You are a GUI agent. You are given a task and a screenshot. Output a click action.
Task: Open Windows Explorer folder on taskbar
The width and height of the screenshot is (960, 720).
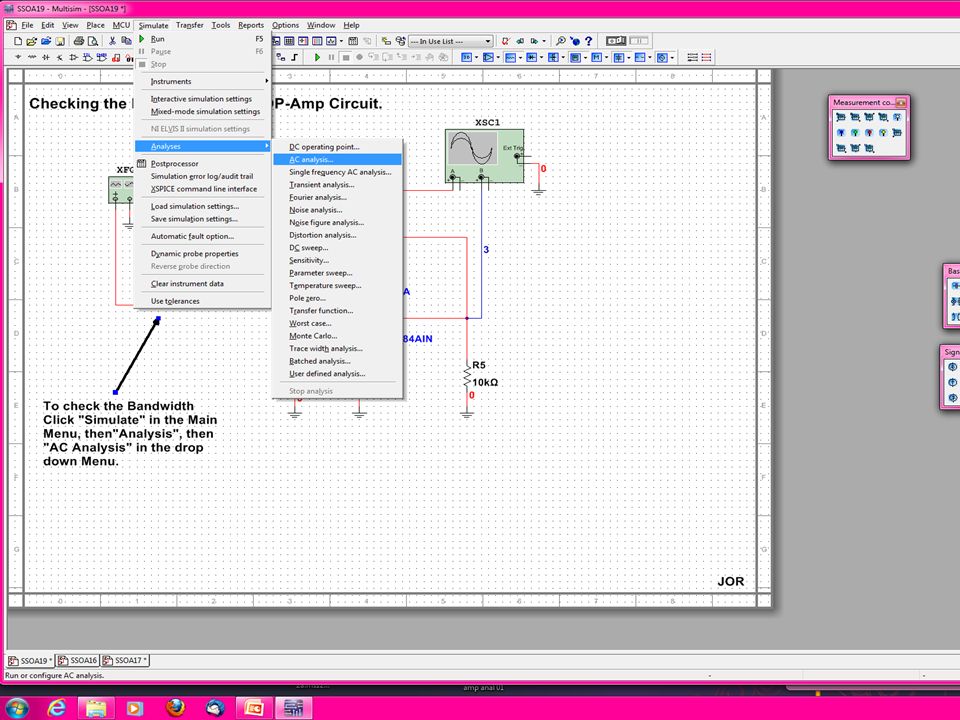coord(96,708)
